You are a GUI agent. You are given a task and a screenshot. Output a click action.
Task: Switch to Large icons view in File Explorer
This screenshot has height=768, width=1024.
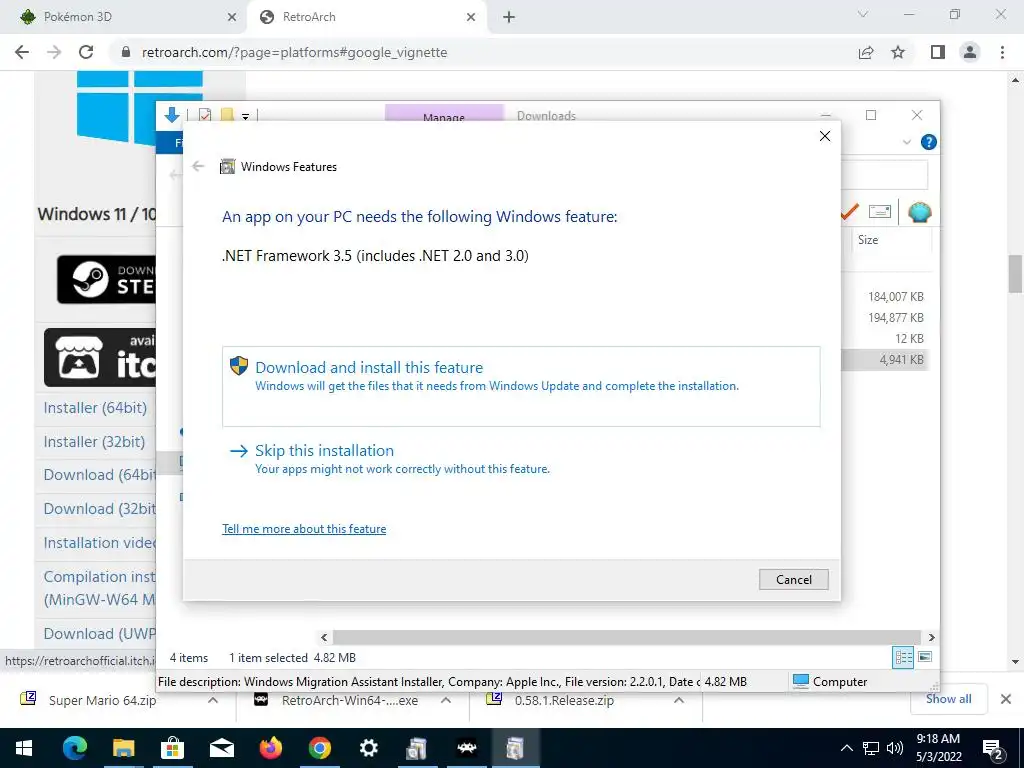tap(925, 657)
